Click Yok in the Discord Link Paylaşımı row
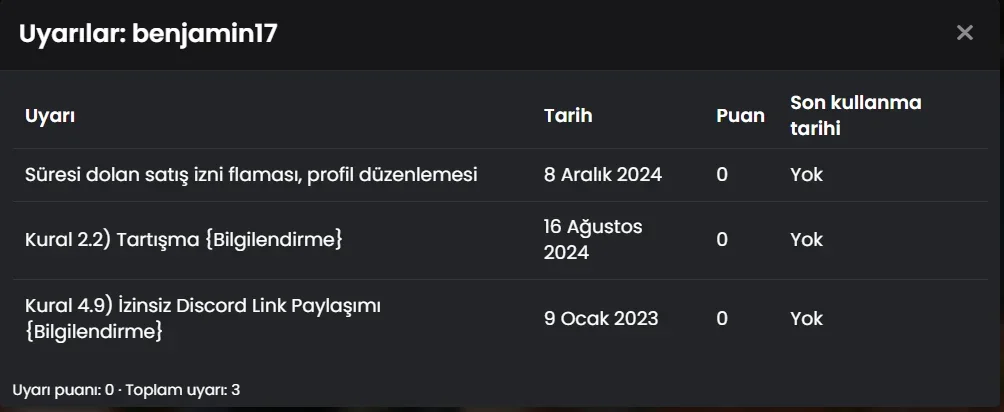The image size is (1004, 412). (806, 319)
